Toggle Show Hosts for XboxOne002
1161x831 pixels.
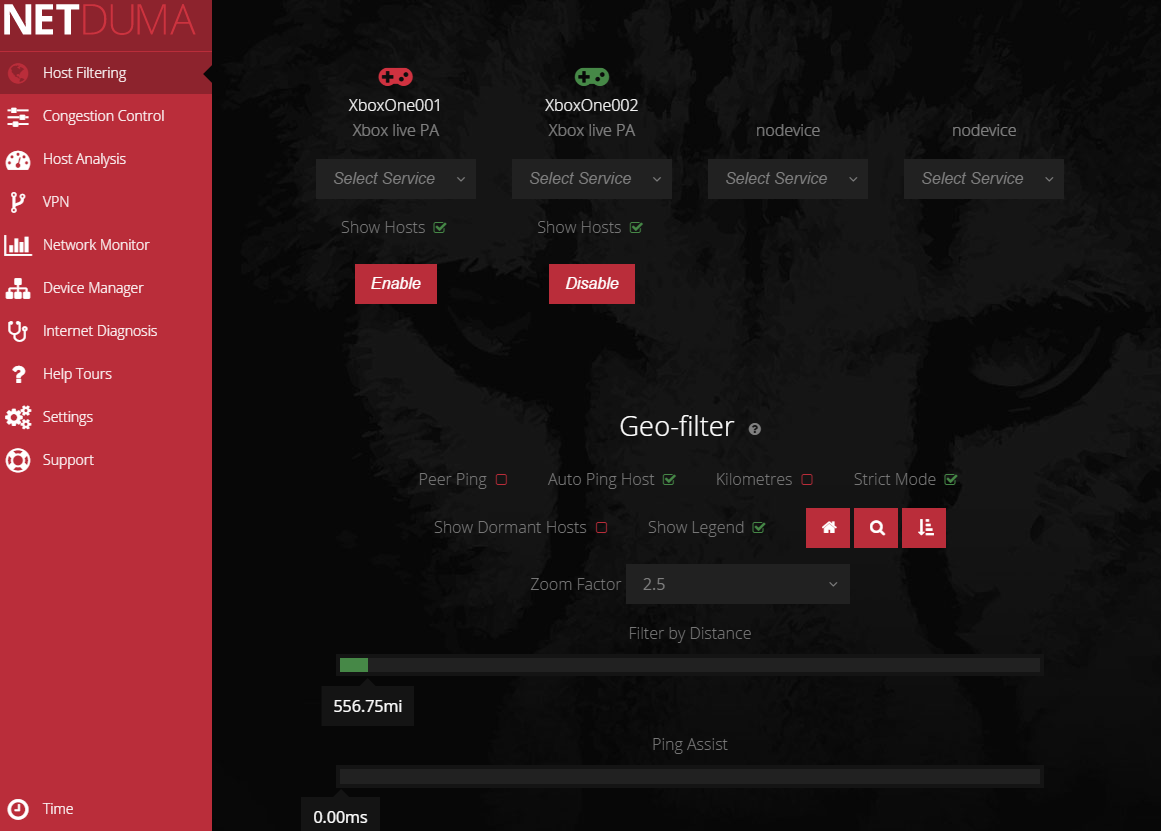click(636, 227)
